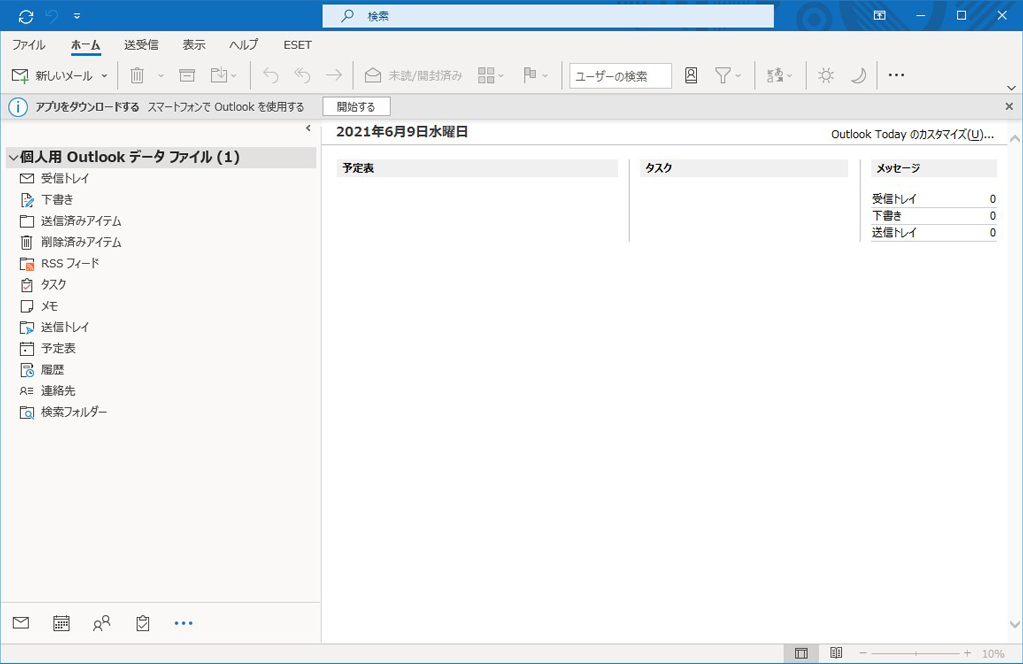1023x664 pixels.
Task: Click the Undo icon in title bar
Action: 52,16
